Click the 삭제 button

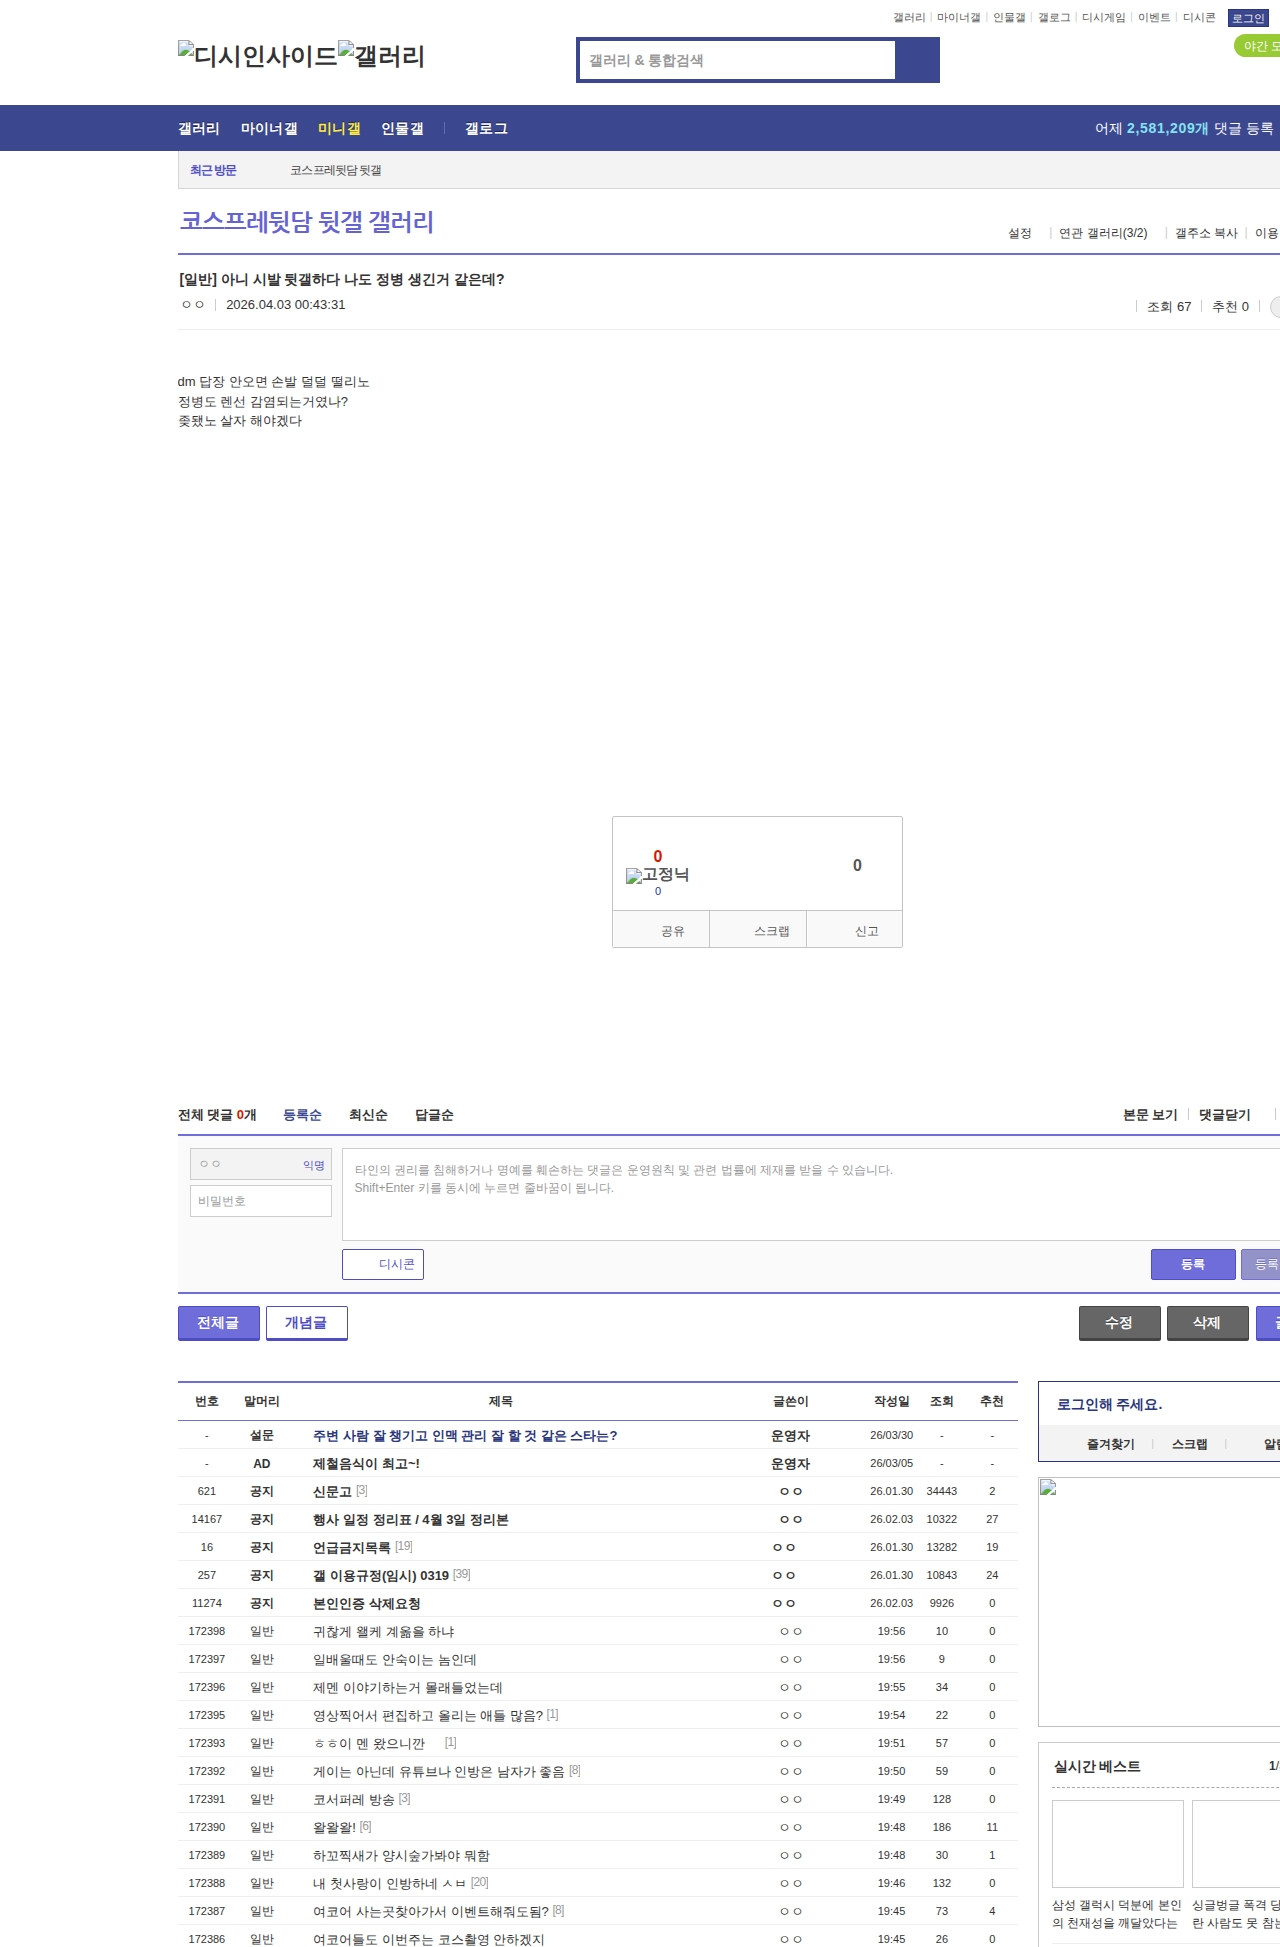pos(1207,1323)
